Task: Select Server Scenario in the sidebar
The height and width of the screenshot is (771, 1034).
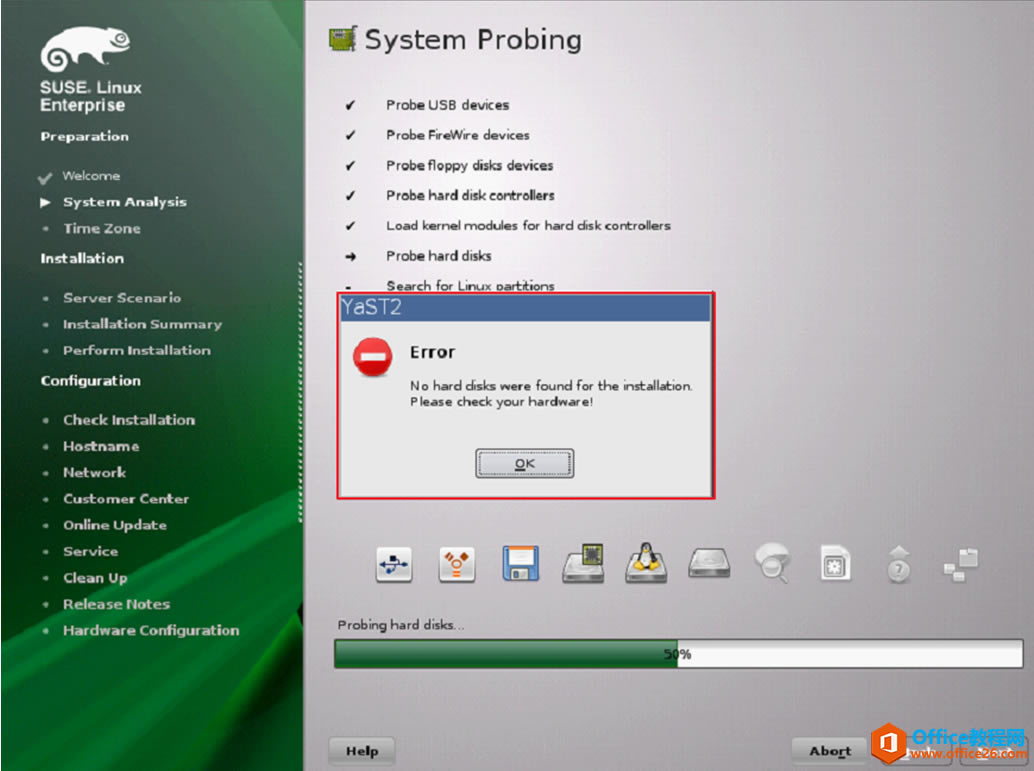Action: (x=122, y=297)
